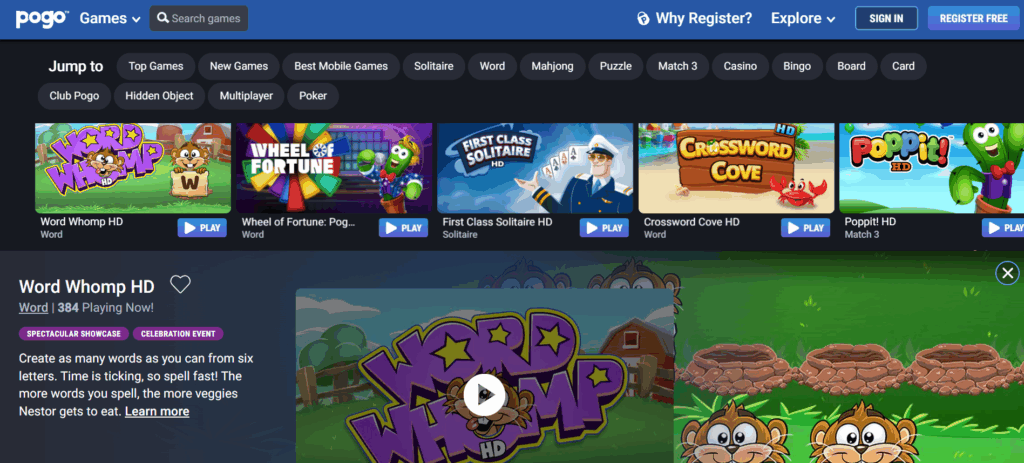Open the Explore dropdown menu
The height and width of the screenshot is (463, 1024).
803,18
